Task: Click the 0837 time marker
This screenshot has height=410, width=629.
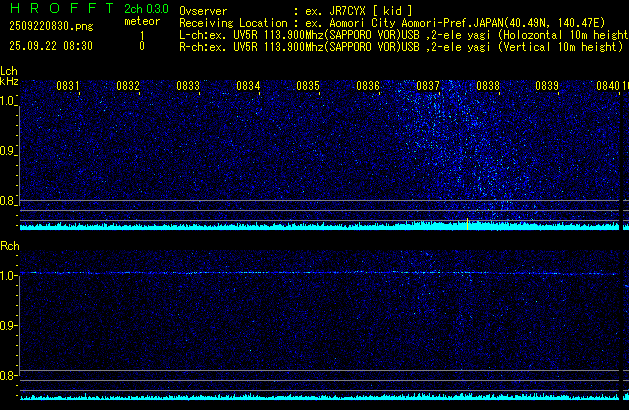Action: 428,86
